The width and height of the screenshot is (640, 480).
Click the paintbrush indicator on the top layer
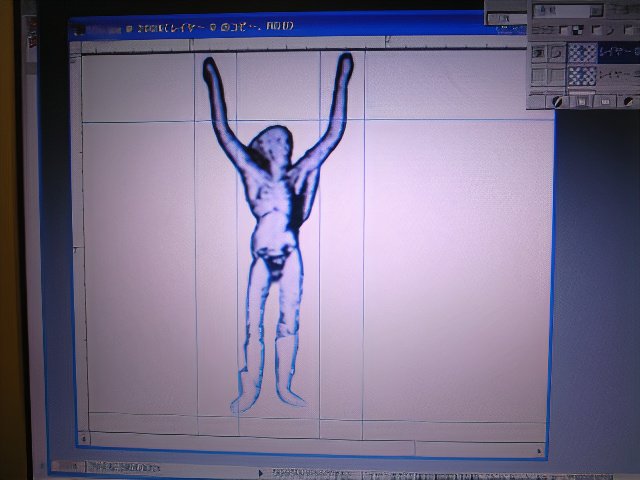coord(556,52)
